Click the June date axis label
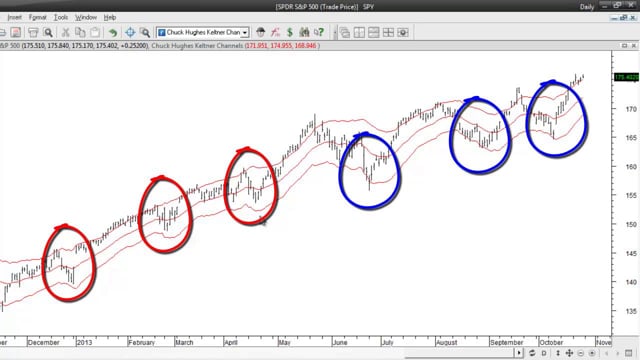 (340, 342)
